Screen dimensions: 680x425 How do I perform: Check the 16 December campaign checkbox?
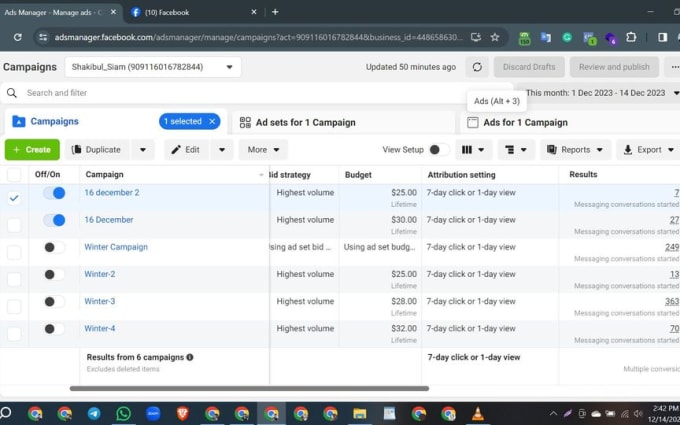click(x=14, y=225)
